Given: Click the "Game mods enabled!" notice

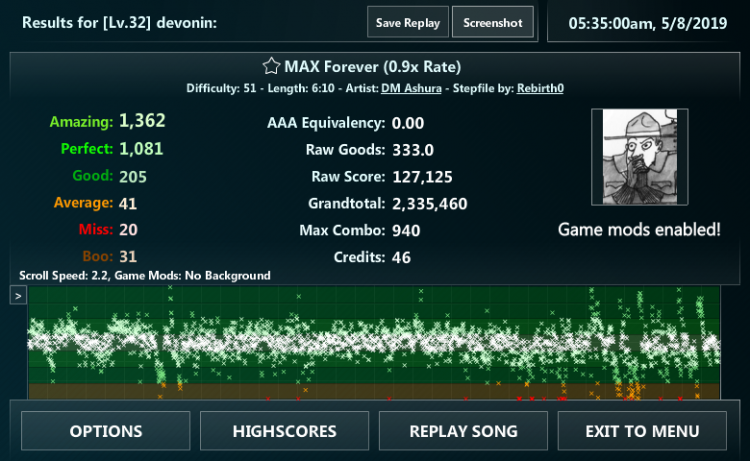Looking at the screenshot, I should 639,230.
